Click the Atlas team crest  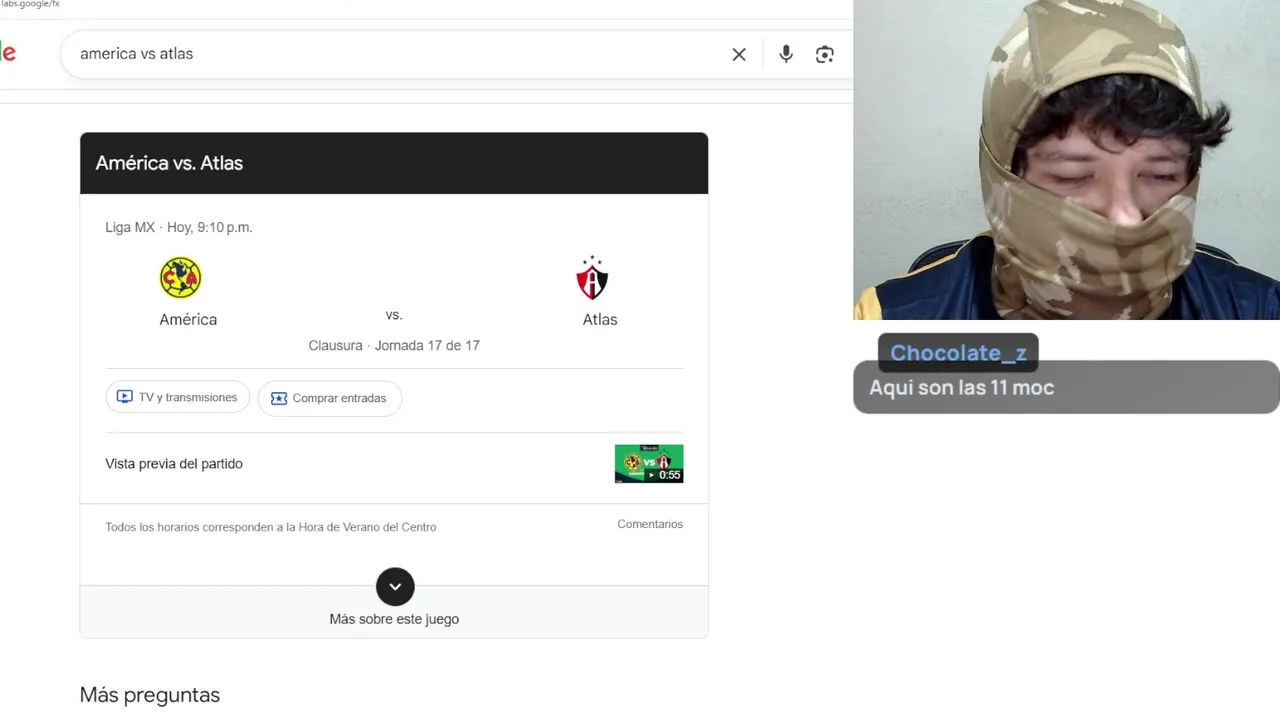[x=592, y=278]
